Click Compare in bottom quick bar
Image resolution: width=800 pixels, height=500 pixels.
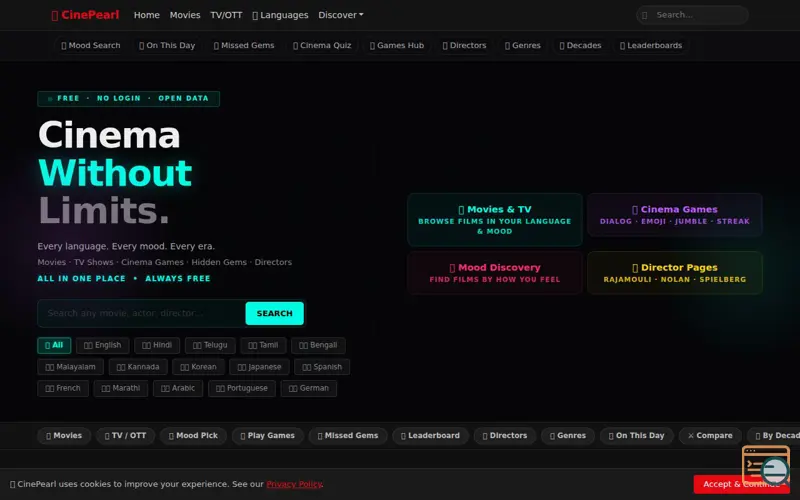coord(710,436)
